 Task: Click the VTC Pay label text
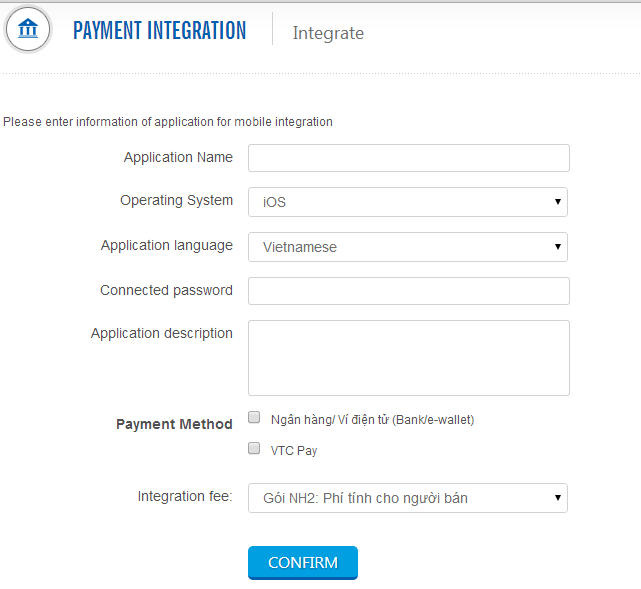coord(294,451)
